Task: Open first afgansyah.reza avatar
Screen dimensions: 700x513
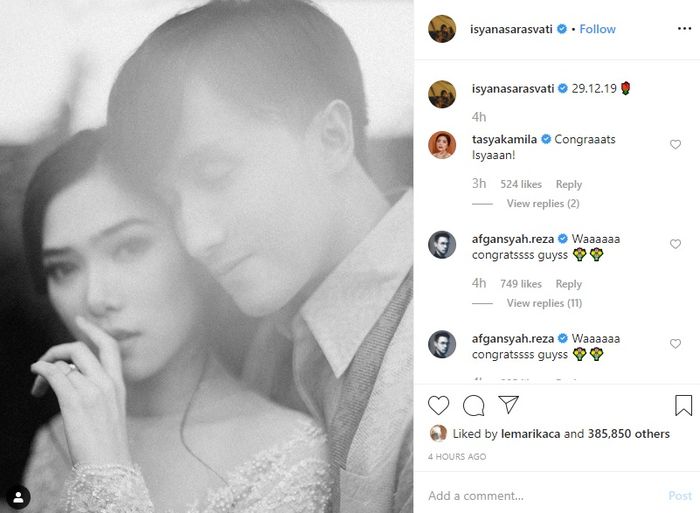Action: pos(442,245)
